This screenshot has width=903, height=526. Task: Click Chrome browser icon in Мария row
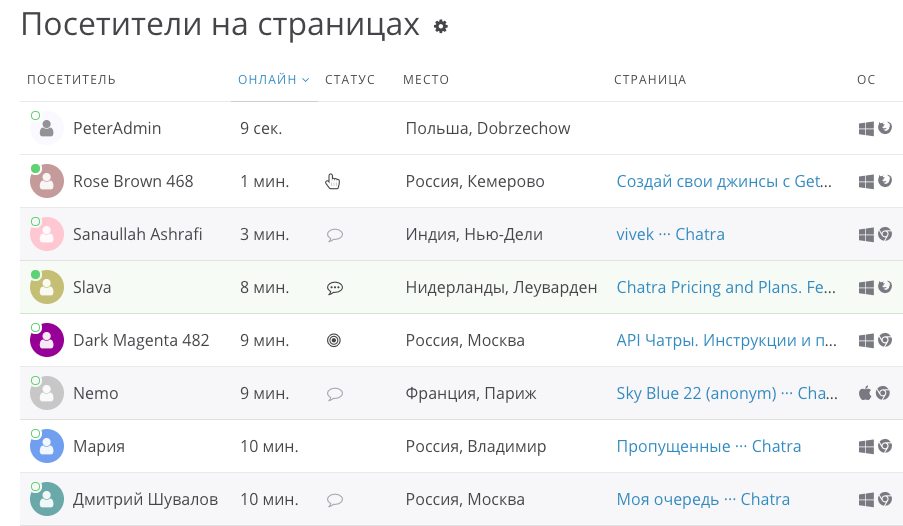pos(884,446)
